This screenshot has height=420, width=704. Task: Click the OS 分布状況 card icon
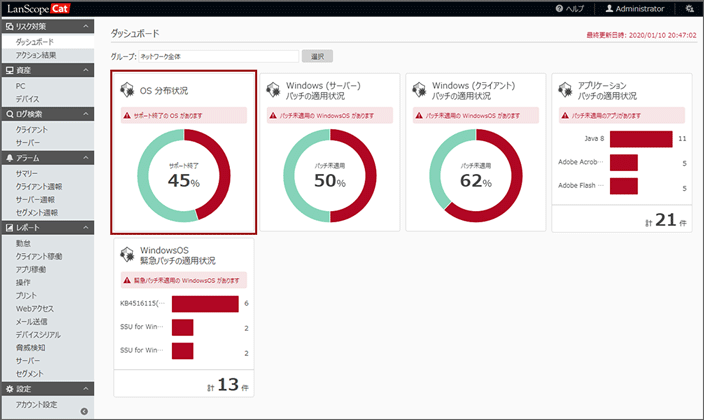pyautogui.click(x=127, y=90)
